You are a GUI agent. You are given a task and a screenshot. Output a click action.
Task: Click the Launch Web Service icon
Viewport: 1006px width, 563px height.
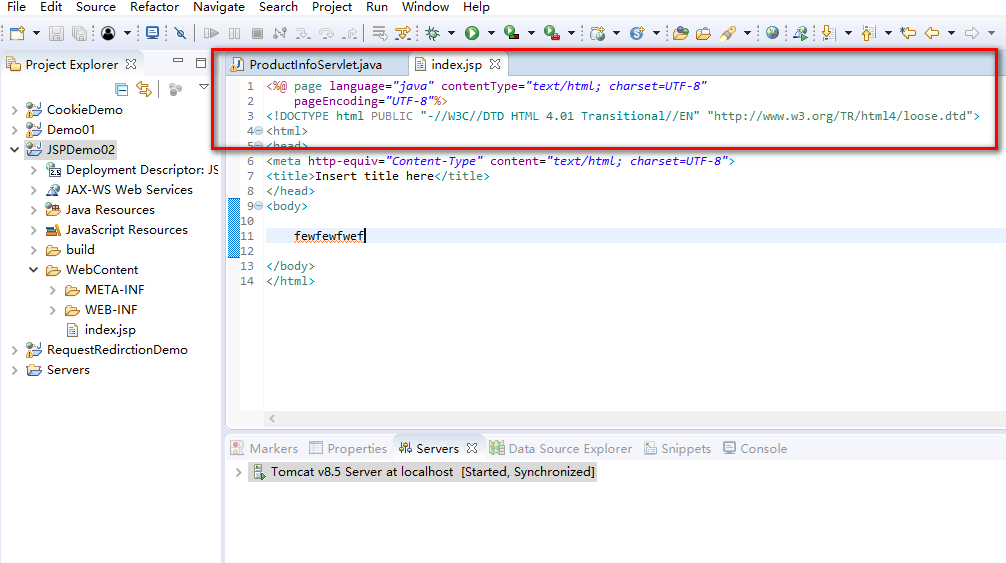coord(801,33)
